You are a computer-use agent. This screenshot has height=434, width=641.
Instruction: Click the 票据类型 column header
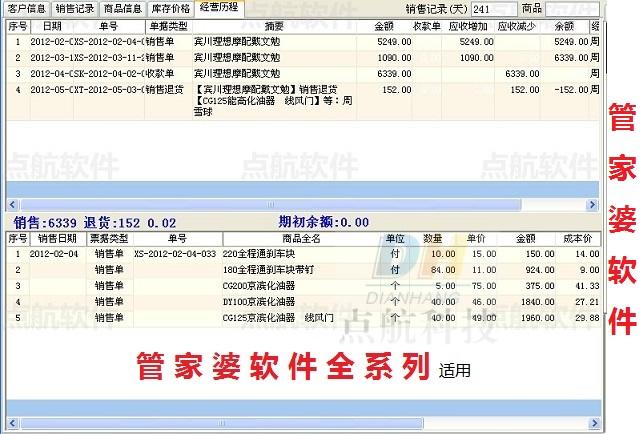coord(109,239)
